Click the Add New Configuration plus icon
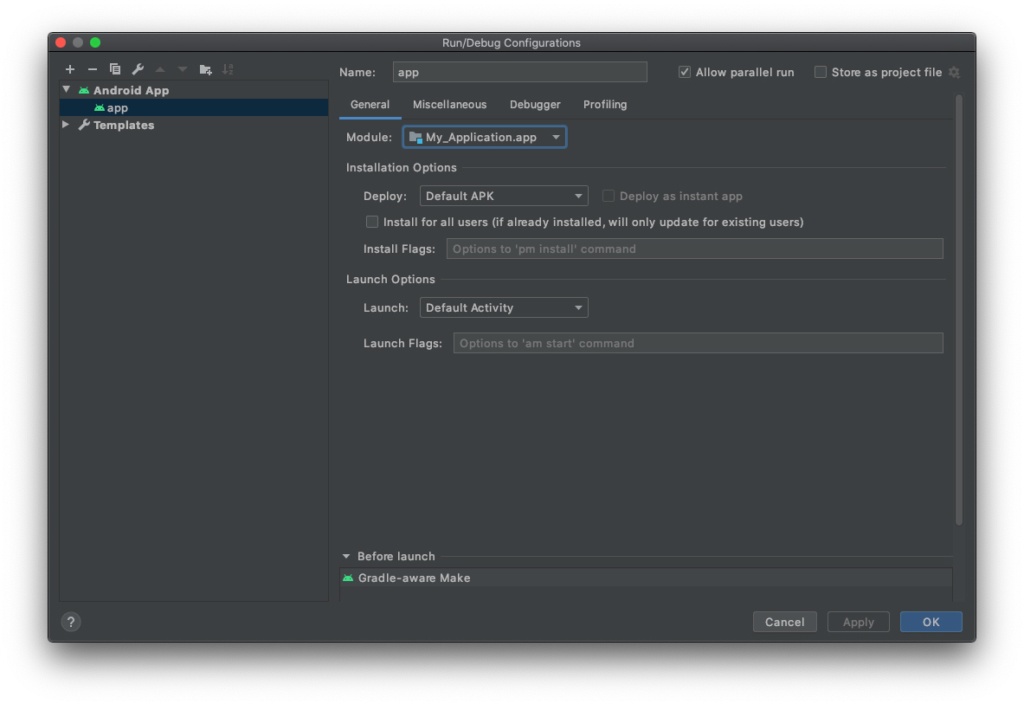This screenshot has width=1024, height=704. click(x=70, y=69)
